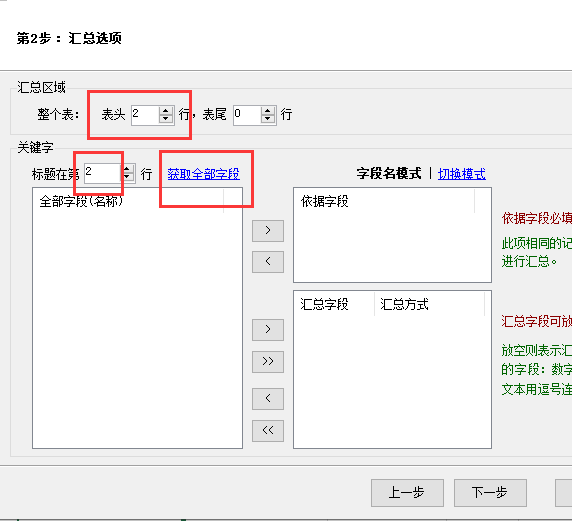Click the 切换模式 link
This screenshot has height=521, width=572.
coord(461,174)
